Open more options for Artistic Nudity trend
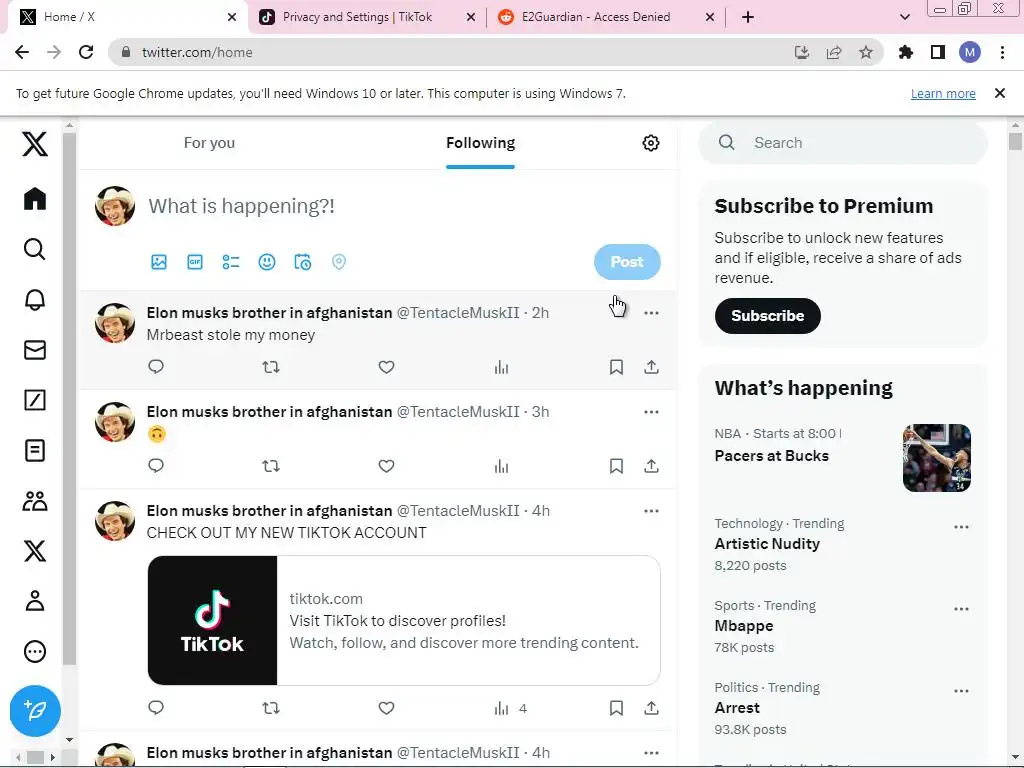1024x768 pixels. coord(961,527)
